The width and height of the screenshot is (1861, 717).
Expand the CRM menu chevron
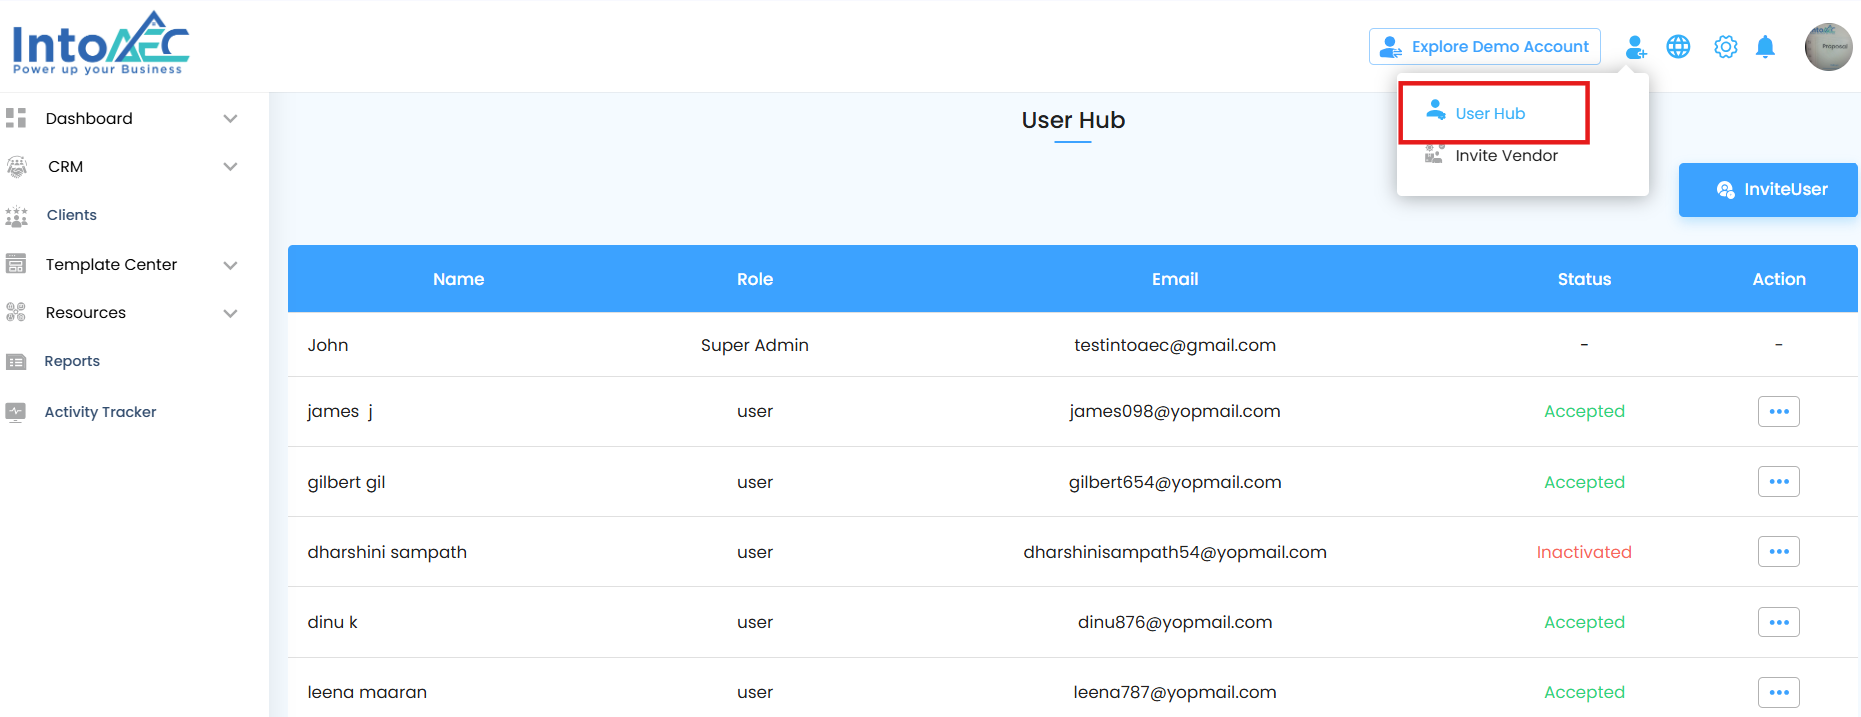(x=230, y=167)
